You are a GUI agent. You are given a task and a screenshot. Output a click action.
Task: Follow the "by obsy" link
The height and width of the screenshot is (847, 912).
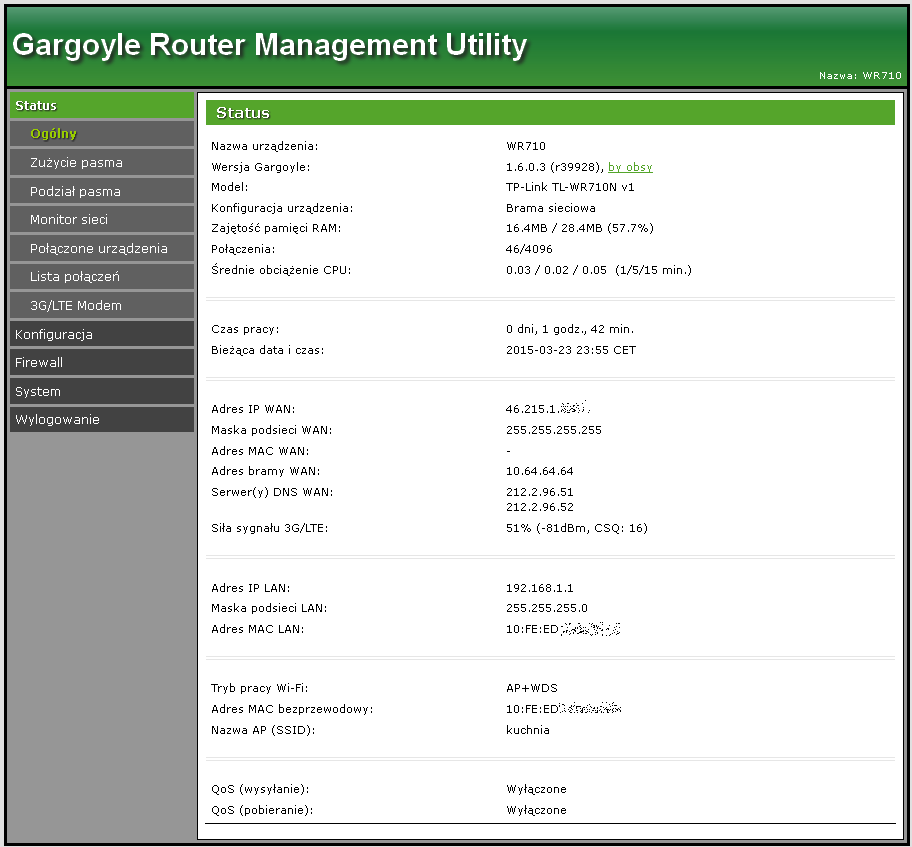(x=630, y=167)
